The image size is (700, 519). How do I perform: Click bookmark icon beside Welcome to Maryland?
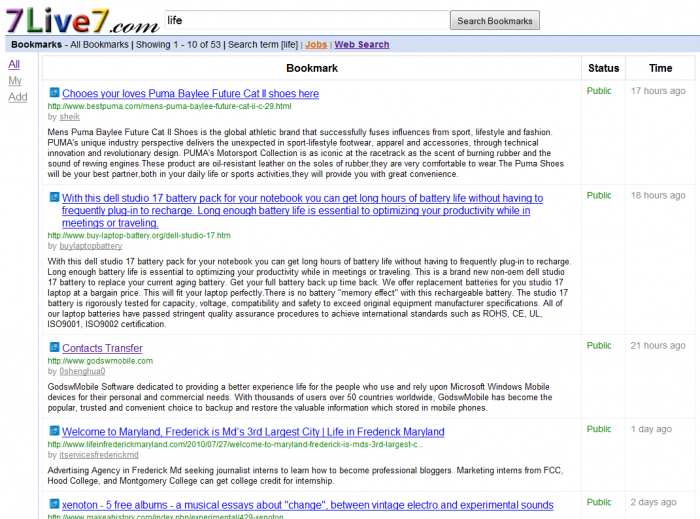[x=54, y=431]
